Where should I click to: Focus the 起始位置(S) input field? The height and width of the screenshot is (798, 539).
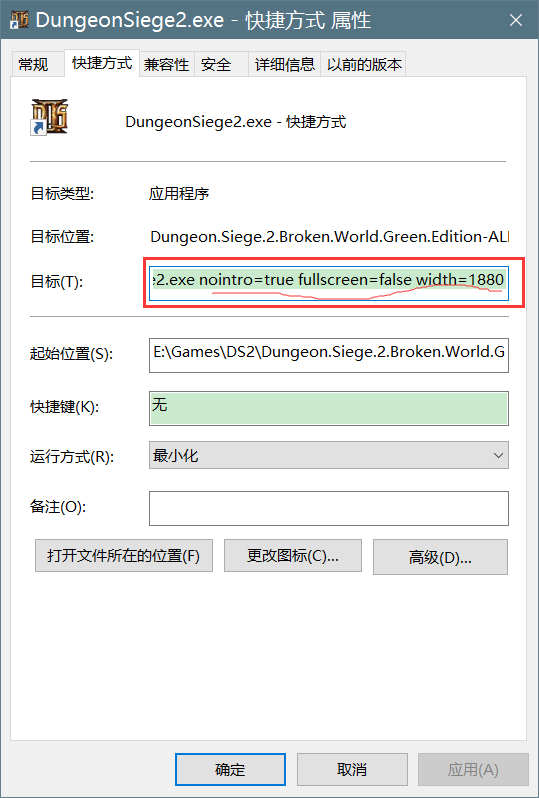329,355
